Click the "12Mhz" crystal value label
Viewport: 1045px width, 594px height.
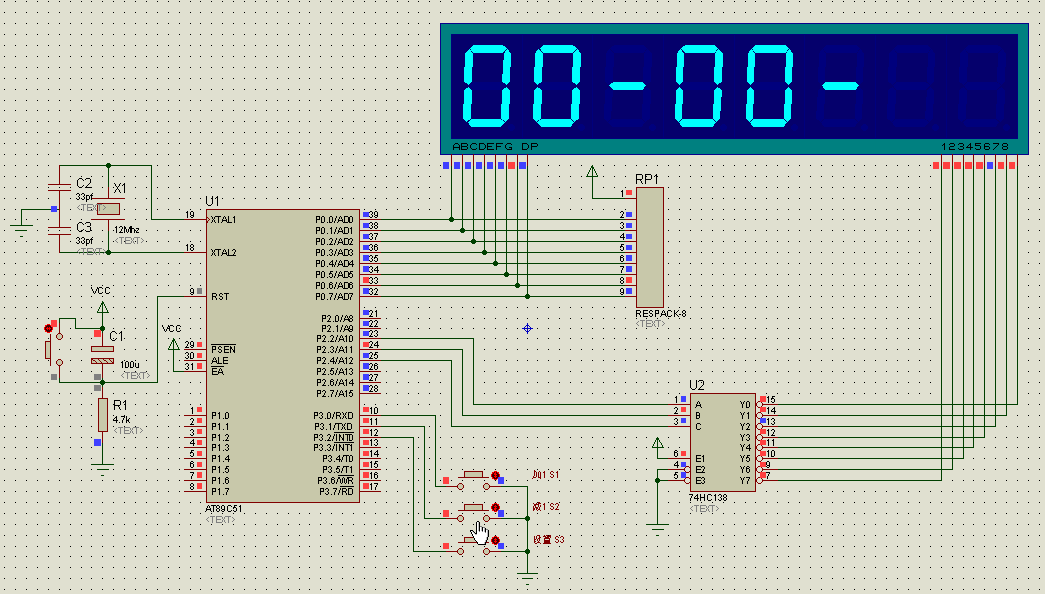(126, 230)
